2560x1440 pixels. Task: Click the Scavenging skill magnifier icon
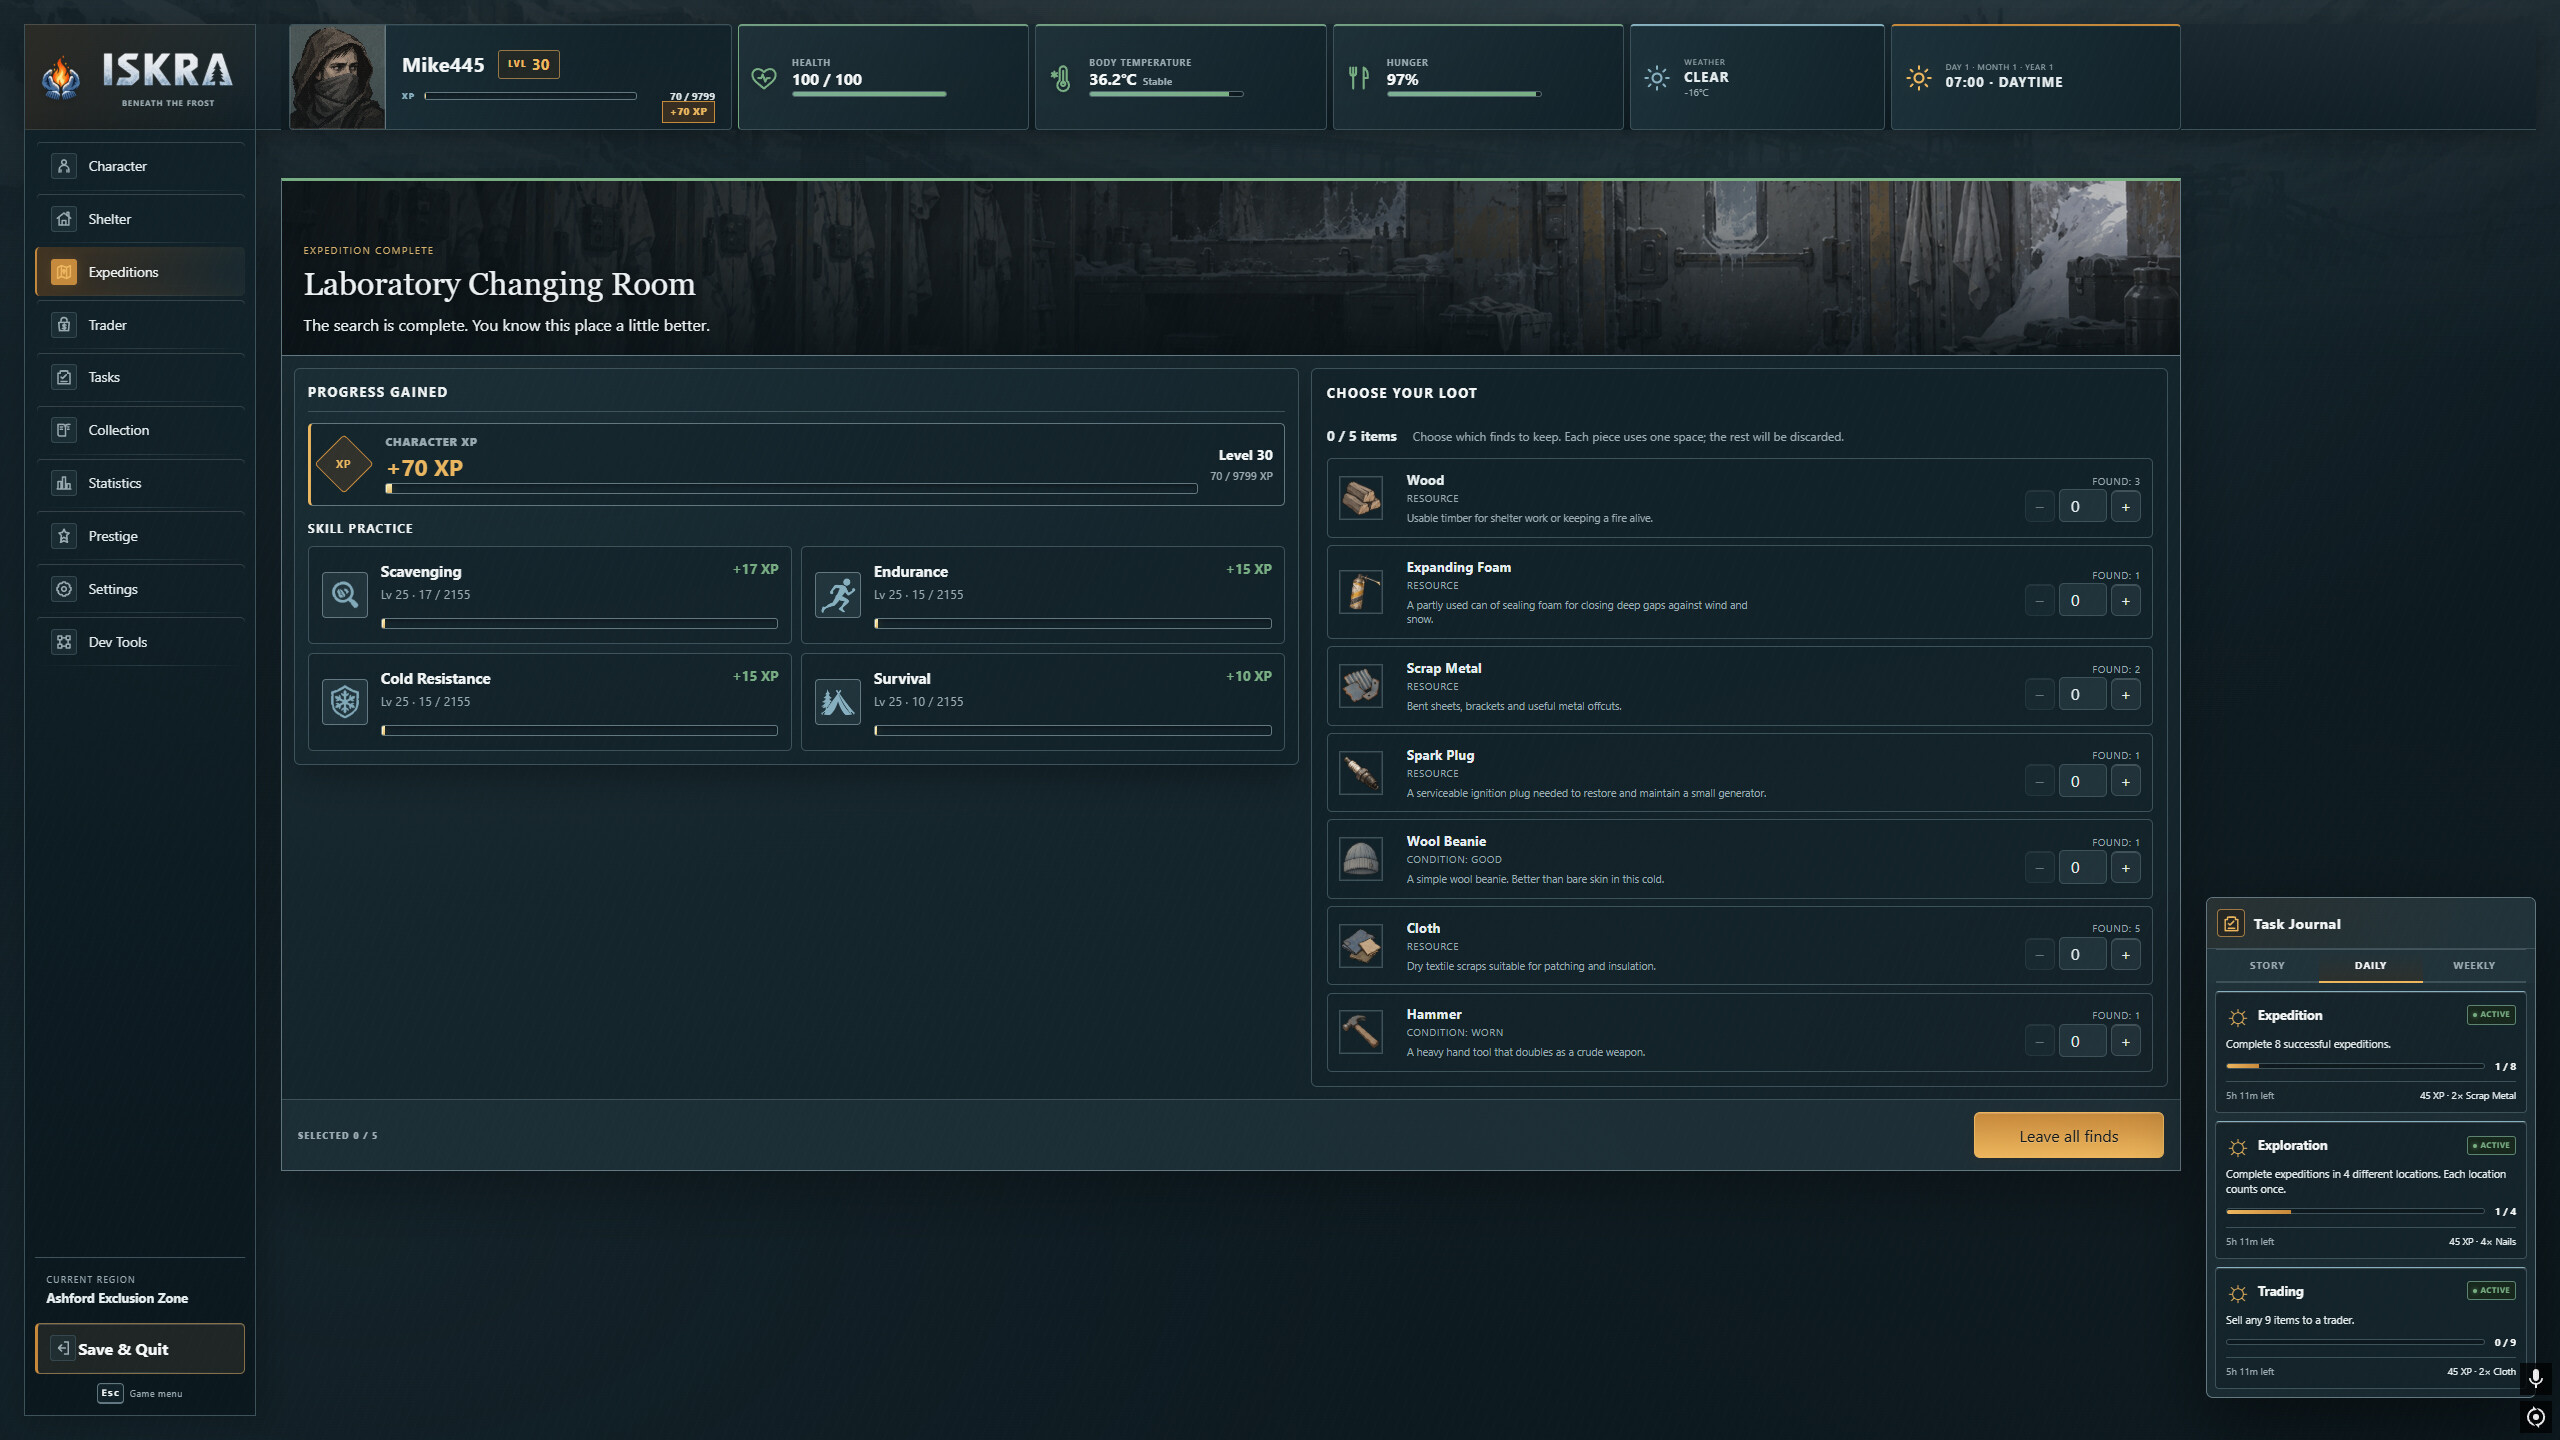point(345,595)
